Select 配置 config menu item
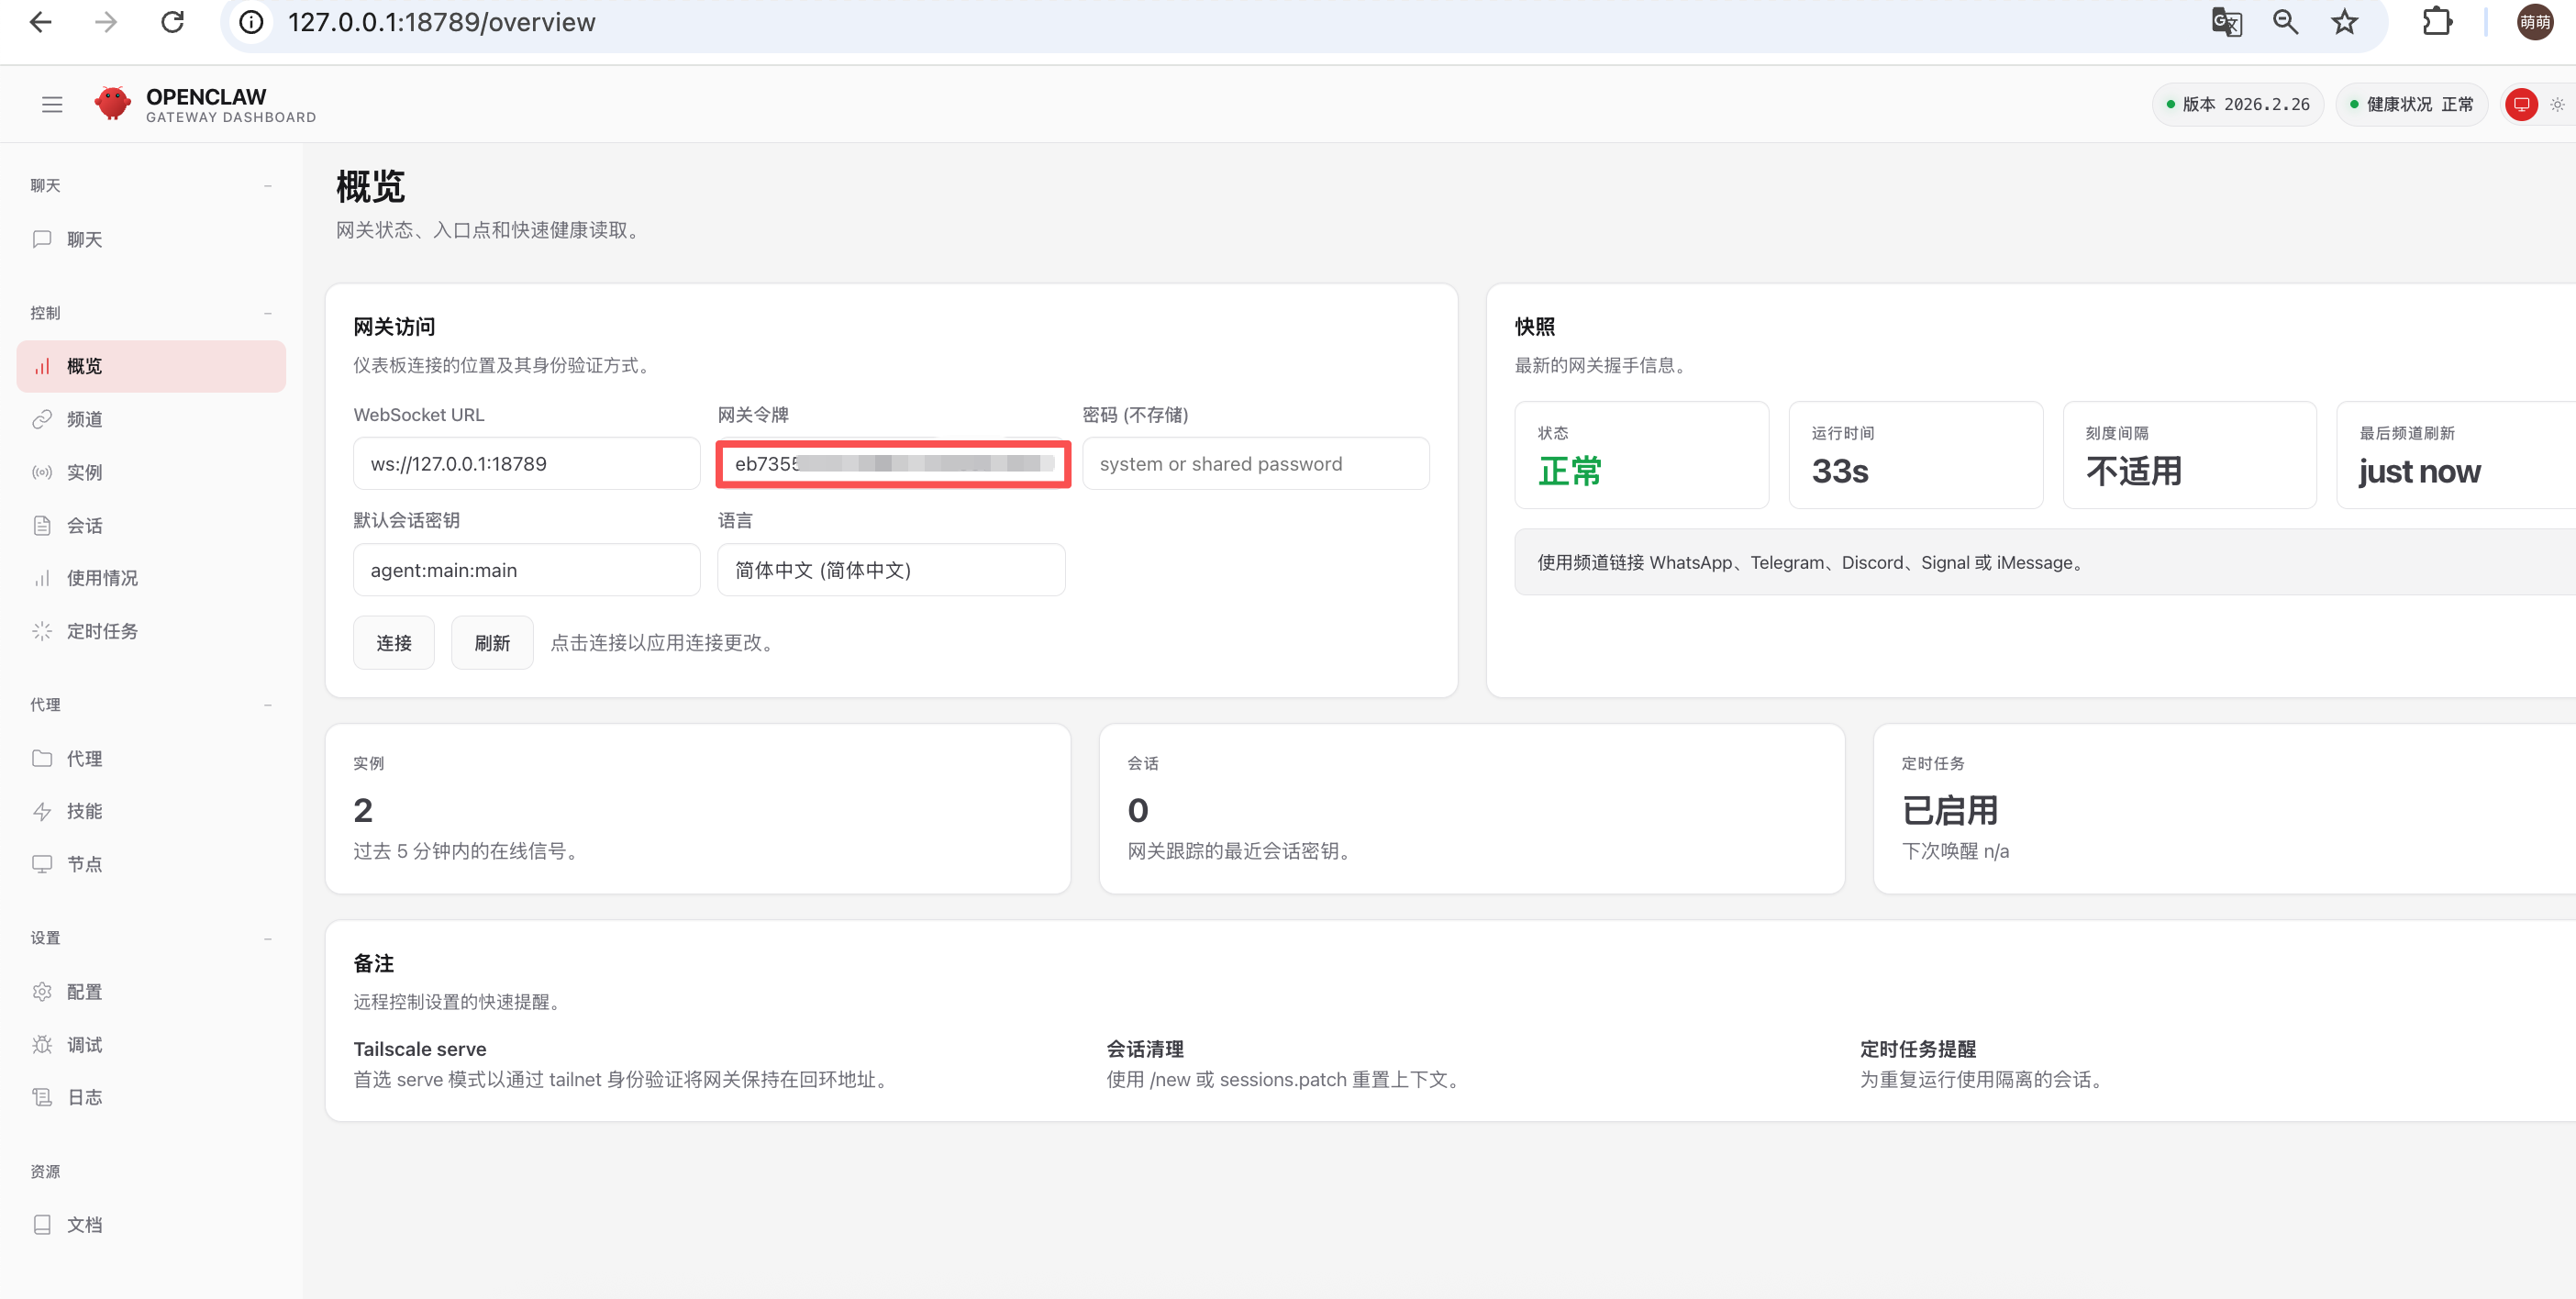Image resolution: width=2576 pixels, height=1299 pixels. pyautogui.click(x=84, y=991)
